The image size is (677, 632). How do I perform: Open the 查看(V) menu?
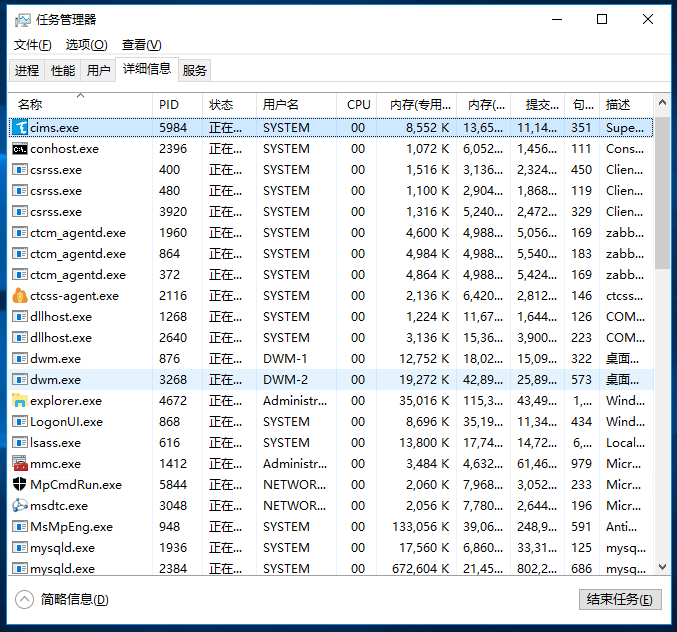[x=141, y=45]
